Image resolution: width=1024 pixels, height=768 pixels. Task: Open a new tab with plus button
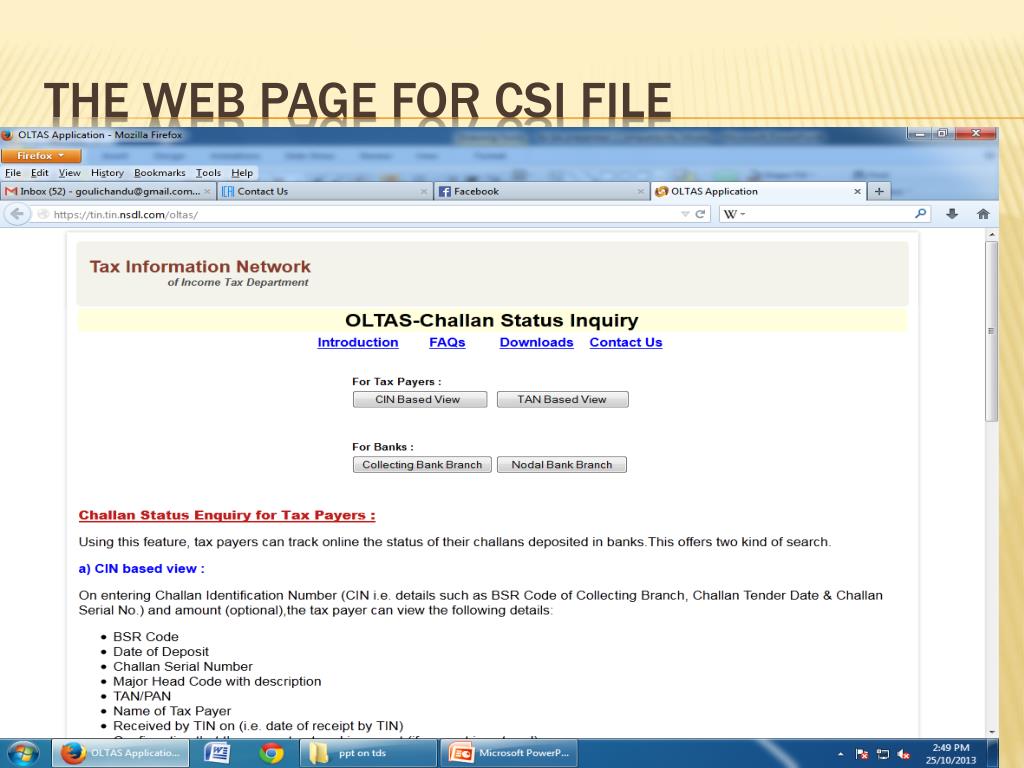tap(879, 191)
